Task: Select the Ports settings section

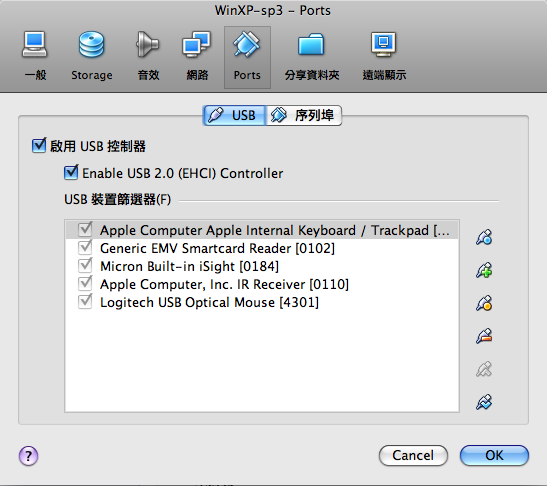Action: tap(247, 57)
